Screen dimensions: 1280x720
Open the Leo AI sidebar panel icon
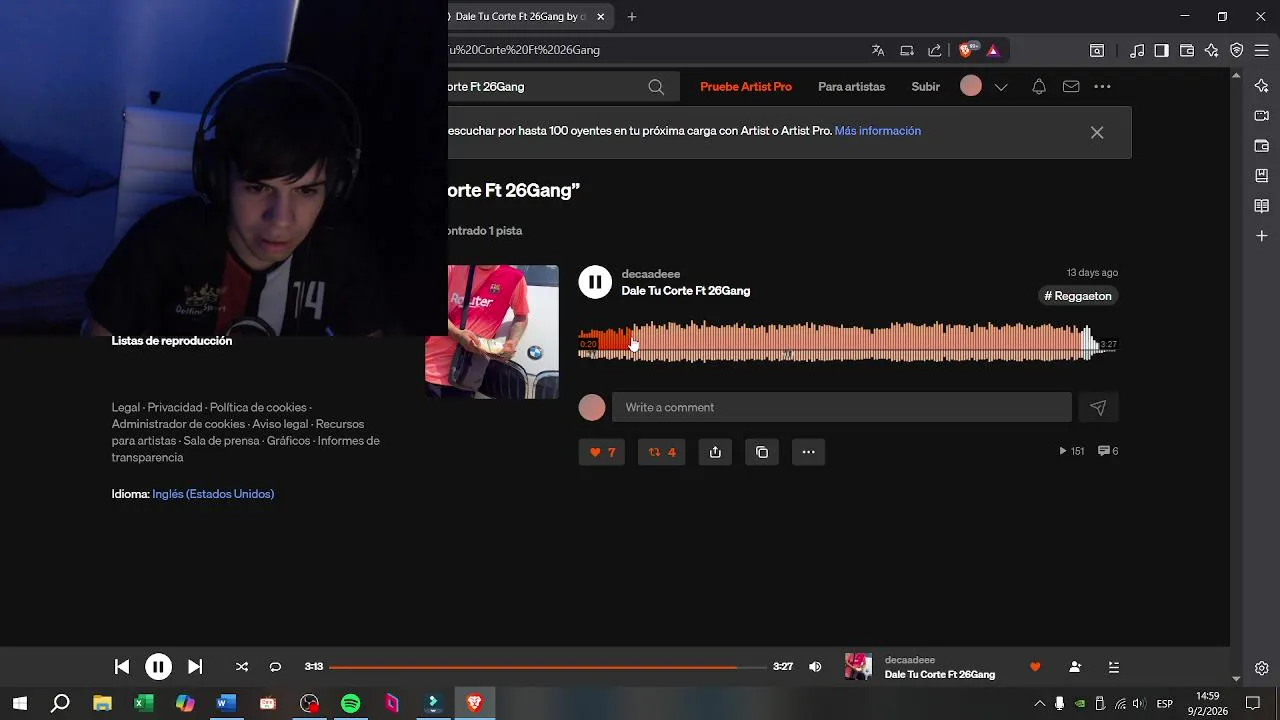1262,86
